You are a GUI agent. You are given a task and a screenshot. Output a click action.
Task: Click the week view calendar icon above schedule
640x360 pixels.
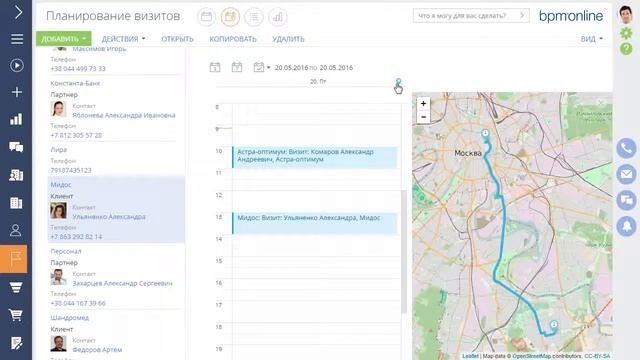(237, 67)
